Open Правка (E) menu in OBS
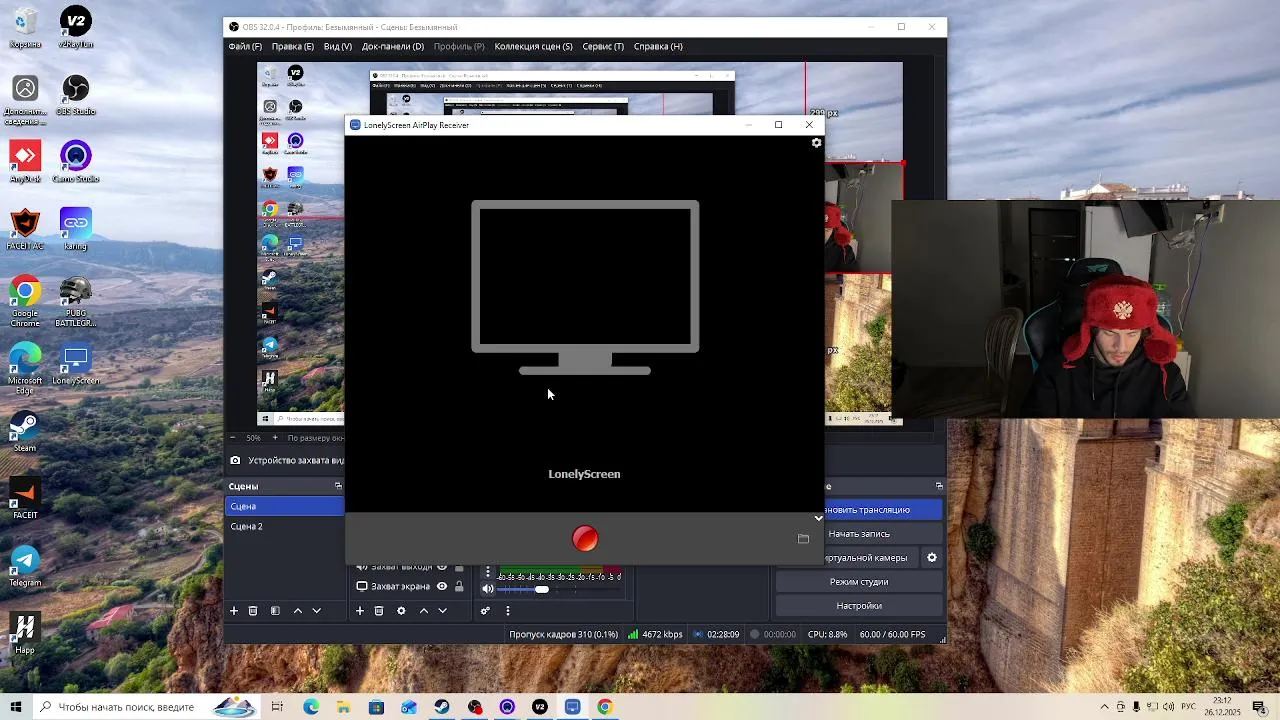Viewport: 1280px width, 720px height. (293, 46)
